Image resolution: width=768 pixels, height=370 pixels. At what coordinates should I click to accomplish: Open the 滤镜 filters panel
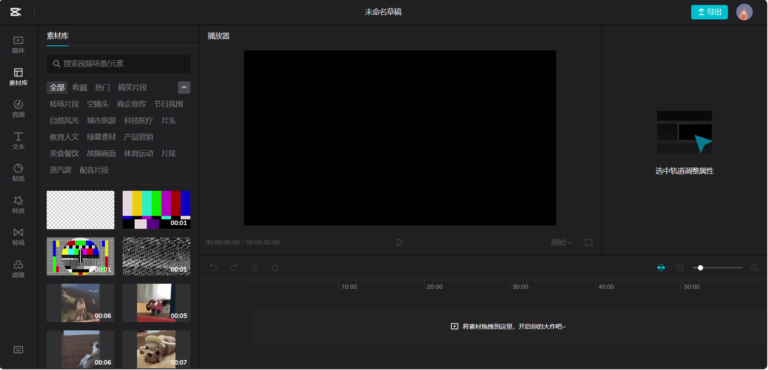click(18, 269)
